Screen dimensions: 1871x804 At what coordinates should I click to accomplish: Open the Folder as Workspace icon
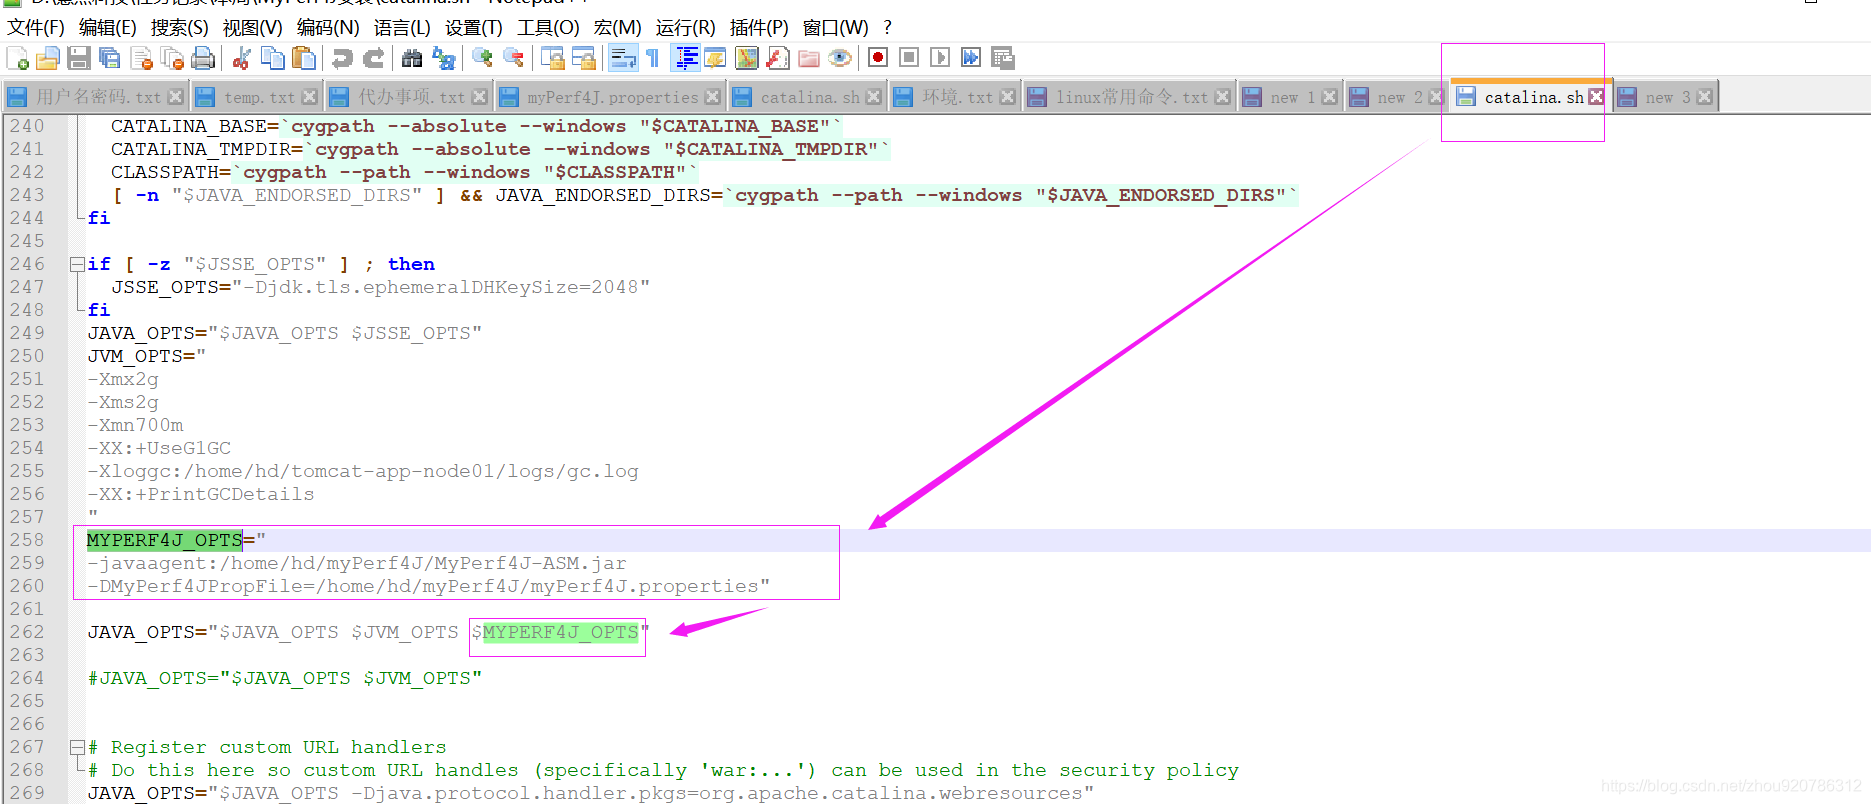809,58
